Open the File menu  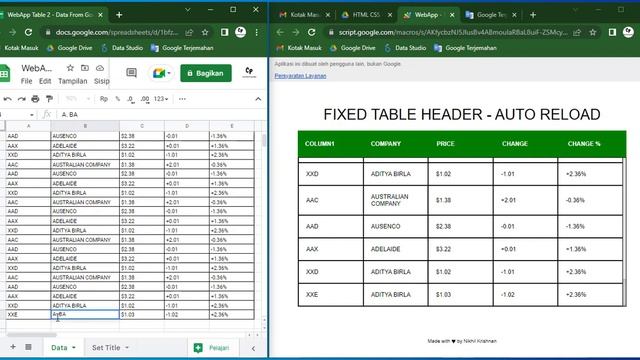(x=27, y=81)
